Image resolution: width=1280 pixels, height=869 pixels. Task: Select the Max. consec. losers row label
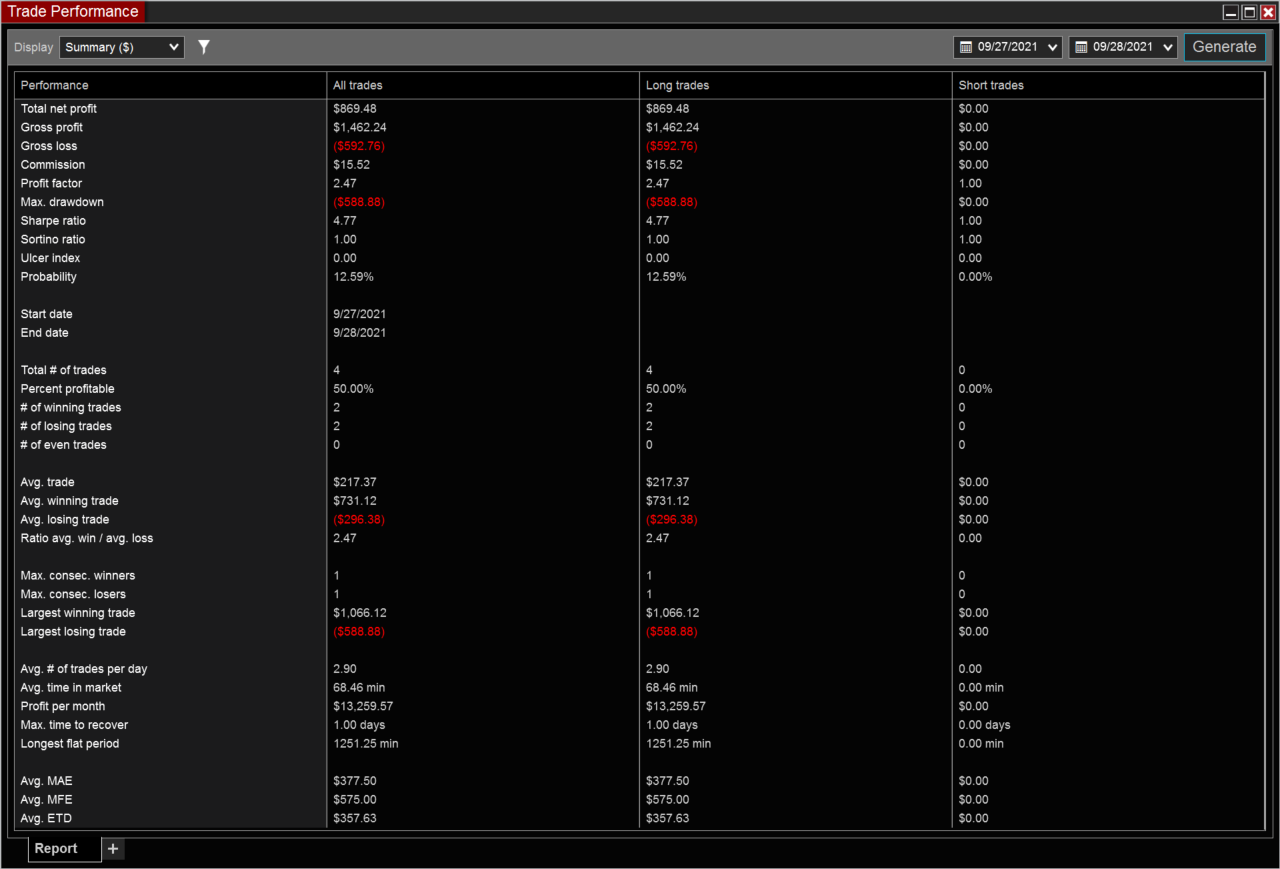pos(73,594)
